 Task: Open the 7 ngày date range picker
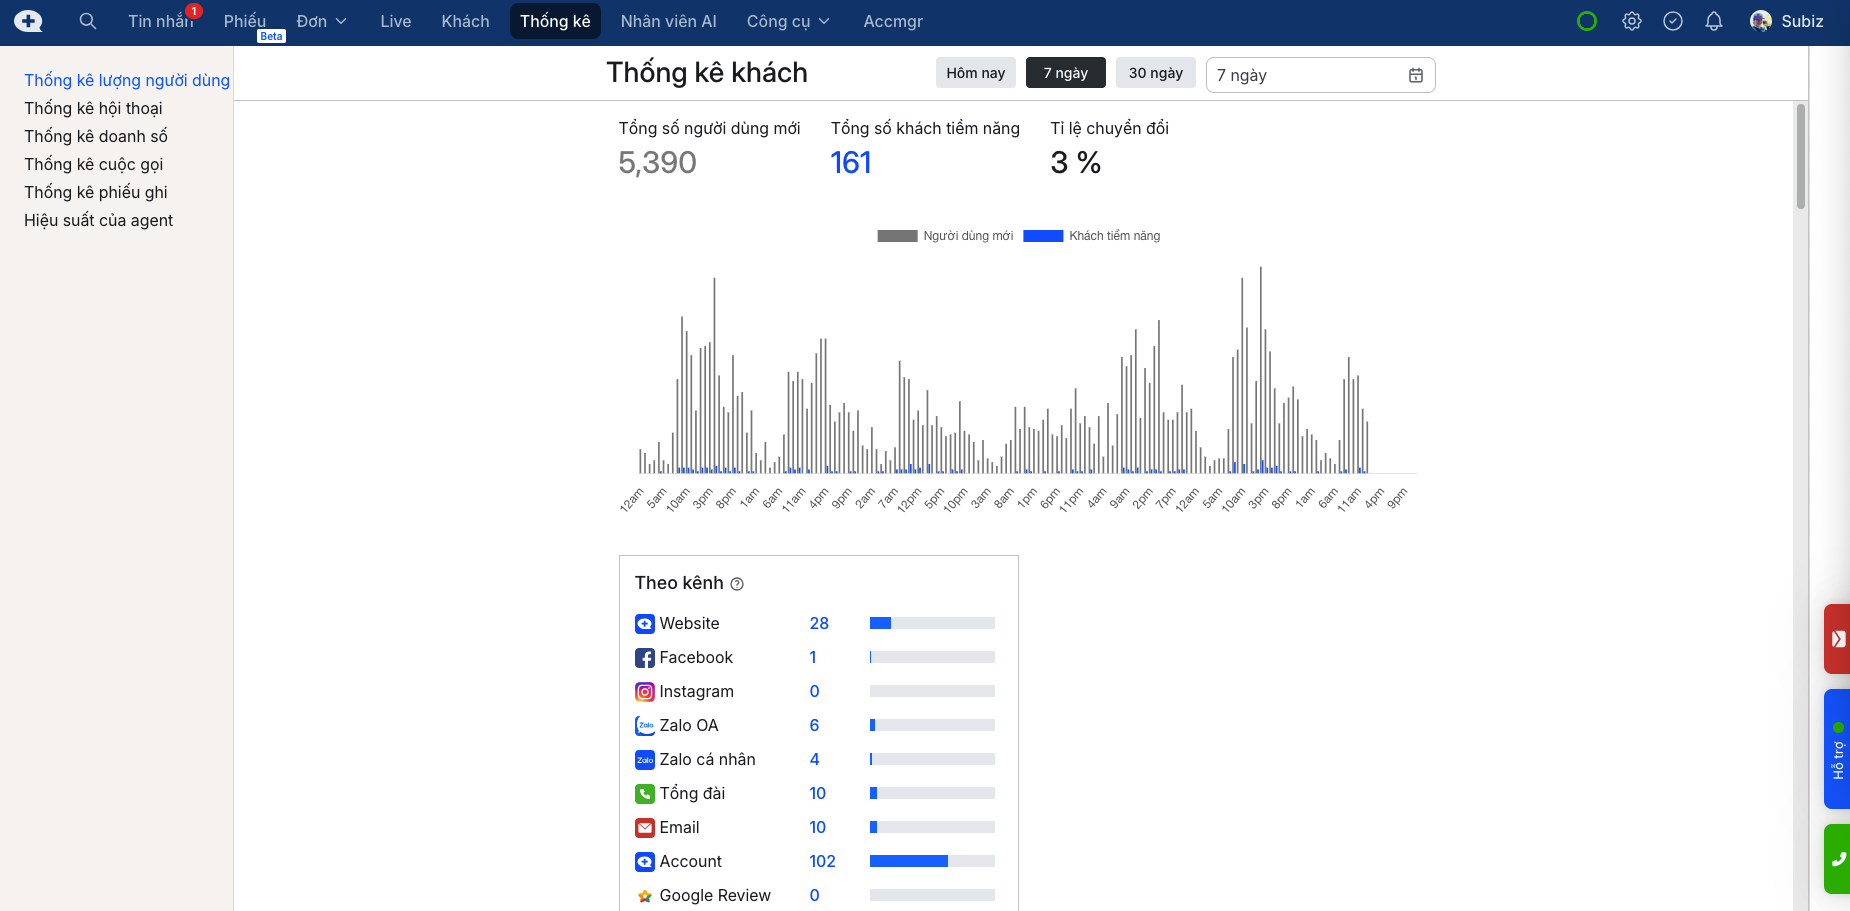[1319, 75]
